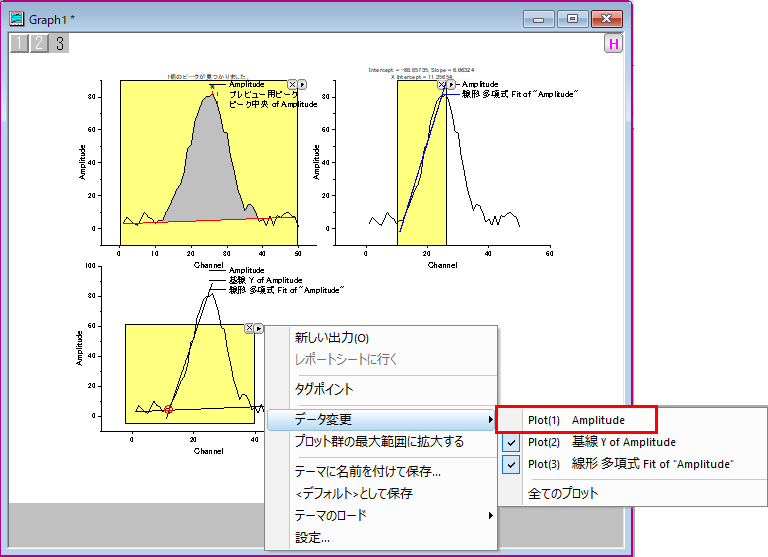
Task: Click the ピーク中央 of Amplitude legend
Action: pos(273,104)
